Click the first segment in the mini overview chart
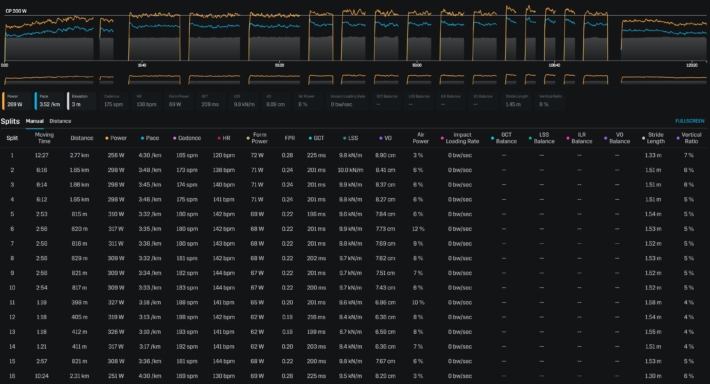This screenshot has height=384, width=710. click(49, 80)
